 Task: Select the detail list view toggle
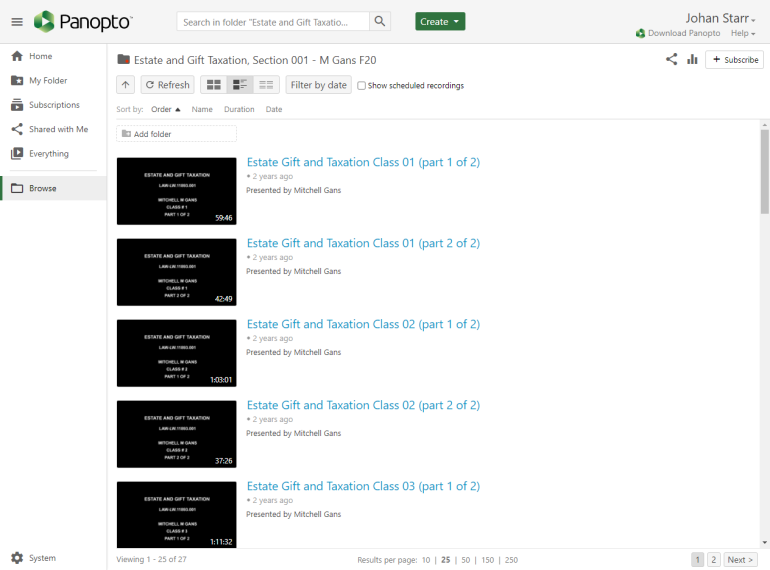(x=239, y=85)
